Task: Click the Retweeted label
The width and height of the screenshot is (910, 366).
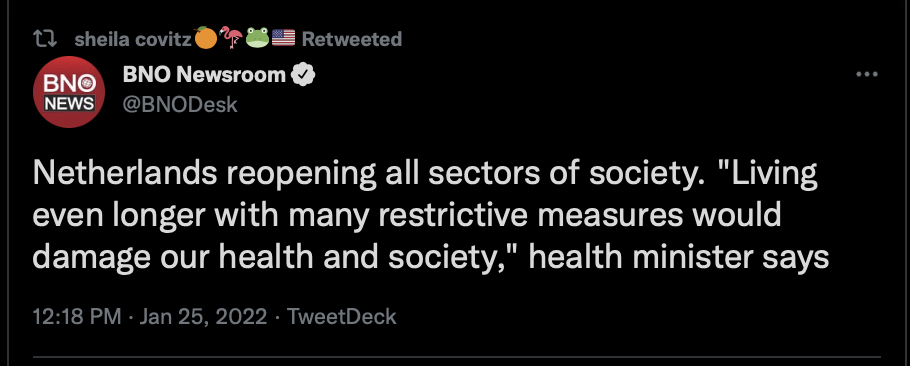Action: point(352,39)
